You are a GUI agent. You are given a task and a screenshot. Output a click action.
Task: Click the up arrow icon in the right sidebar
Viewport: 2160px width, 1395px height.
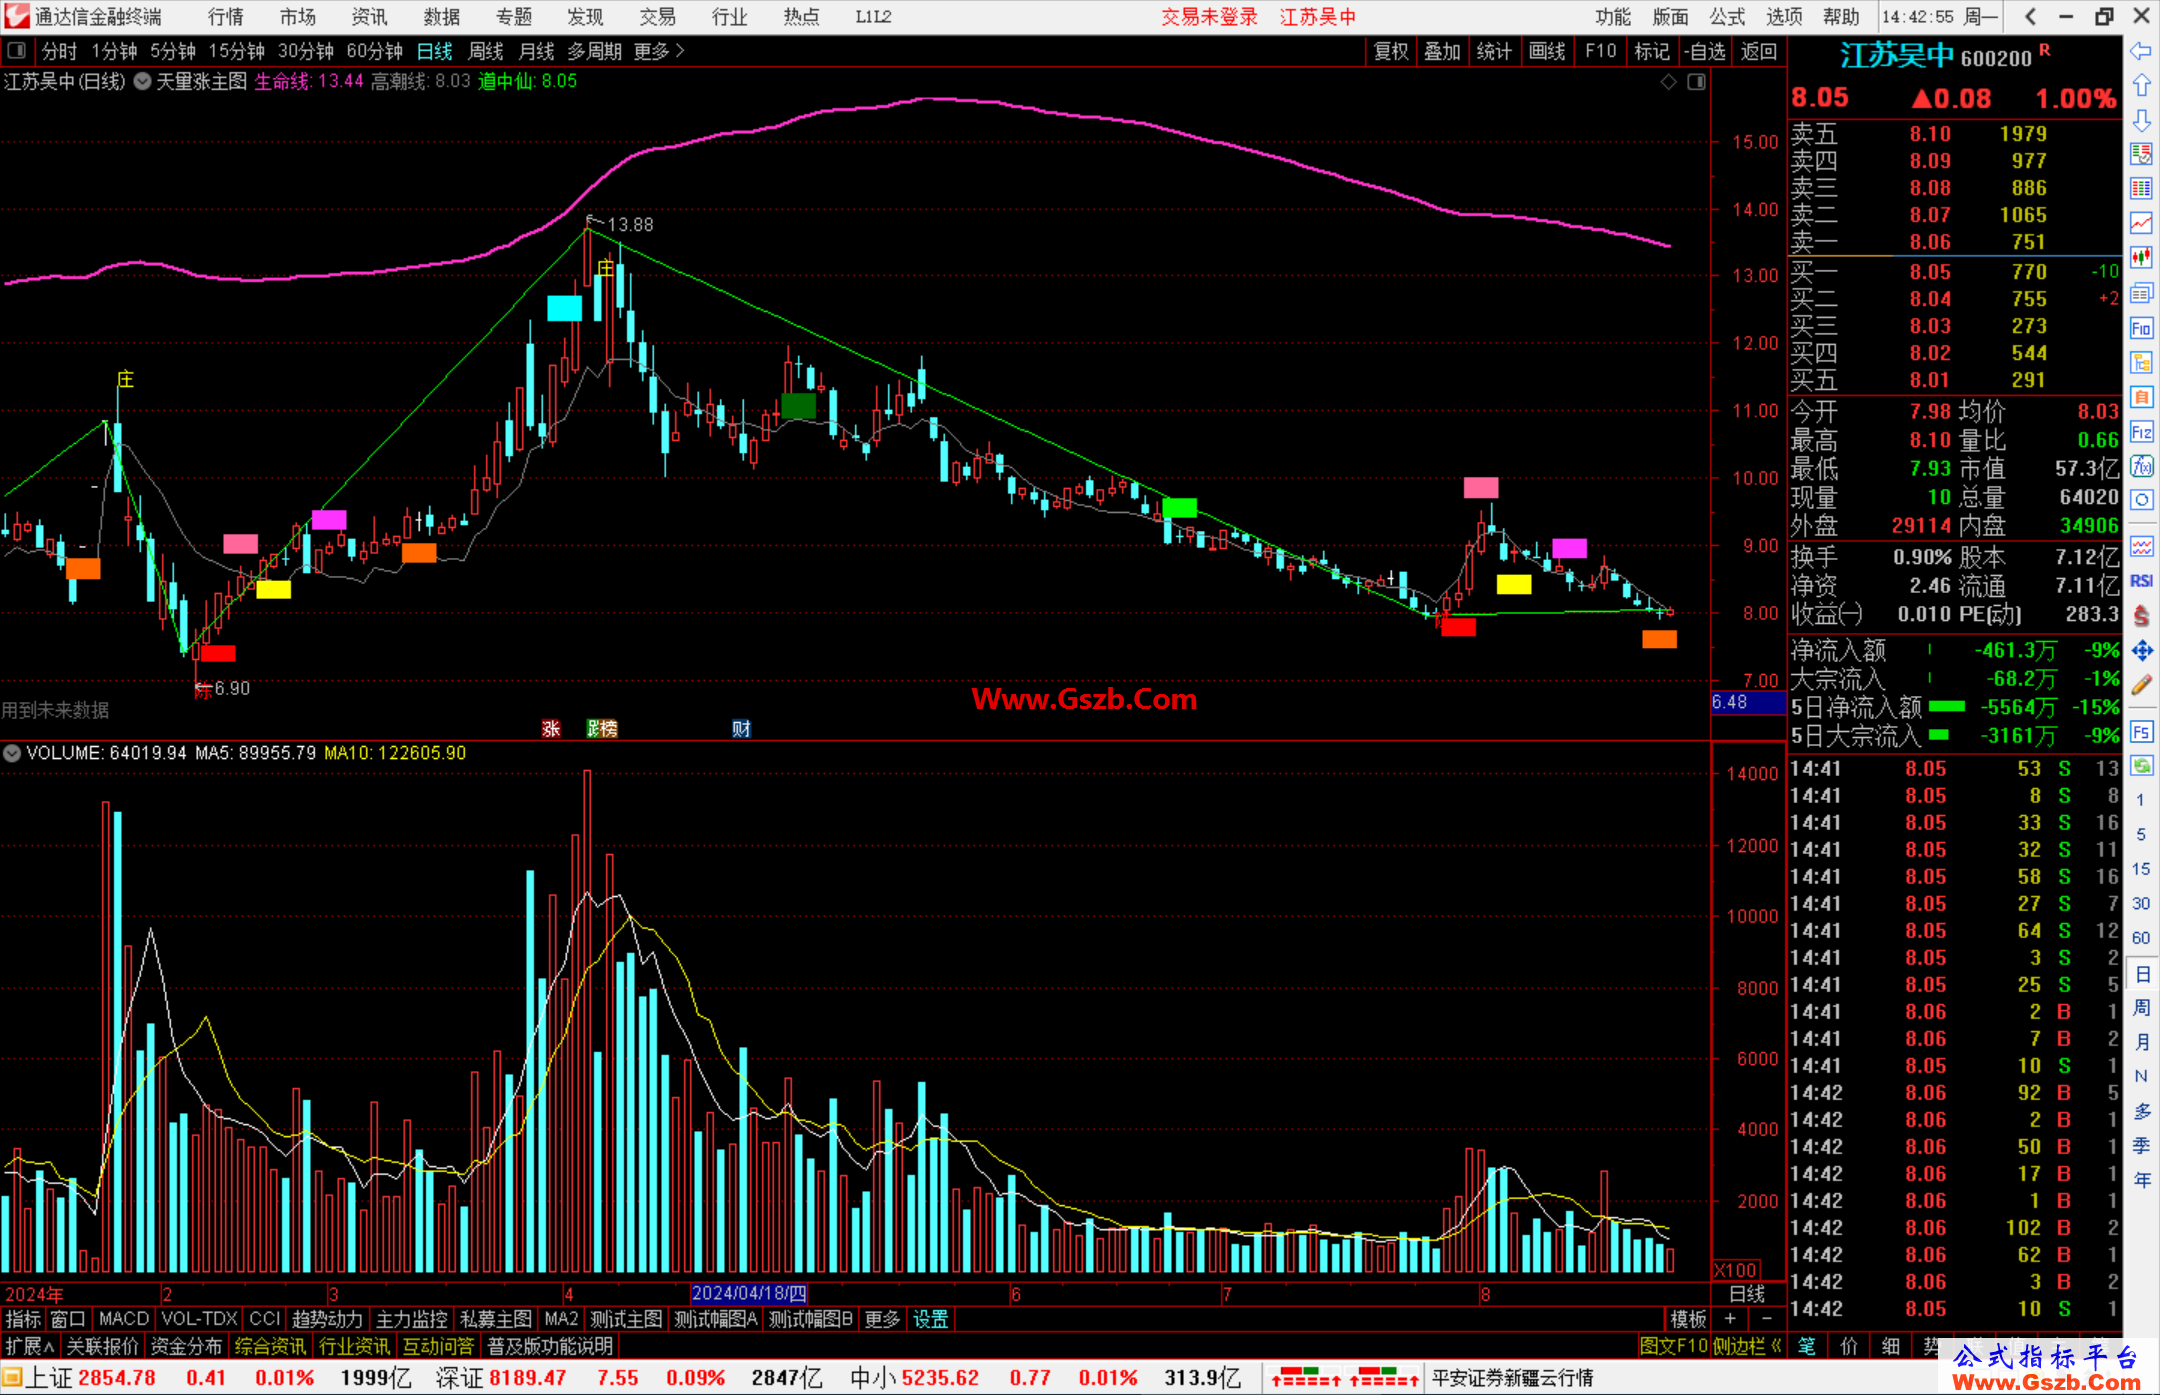[2141, 86]
